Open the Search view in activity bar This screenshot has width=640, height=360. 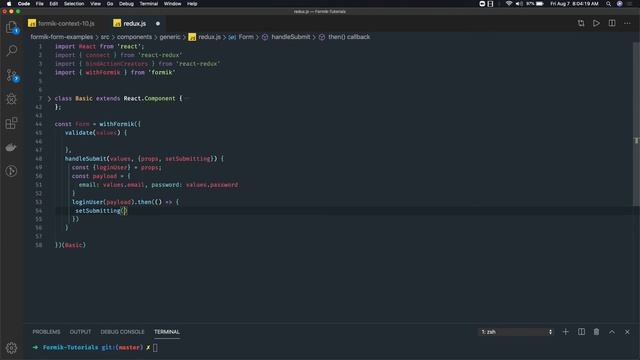[12, 50]
